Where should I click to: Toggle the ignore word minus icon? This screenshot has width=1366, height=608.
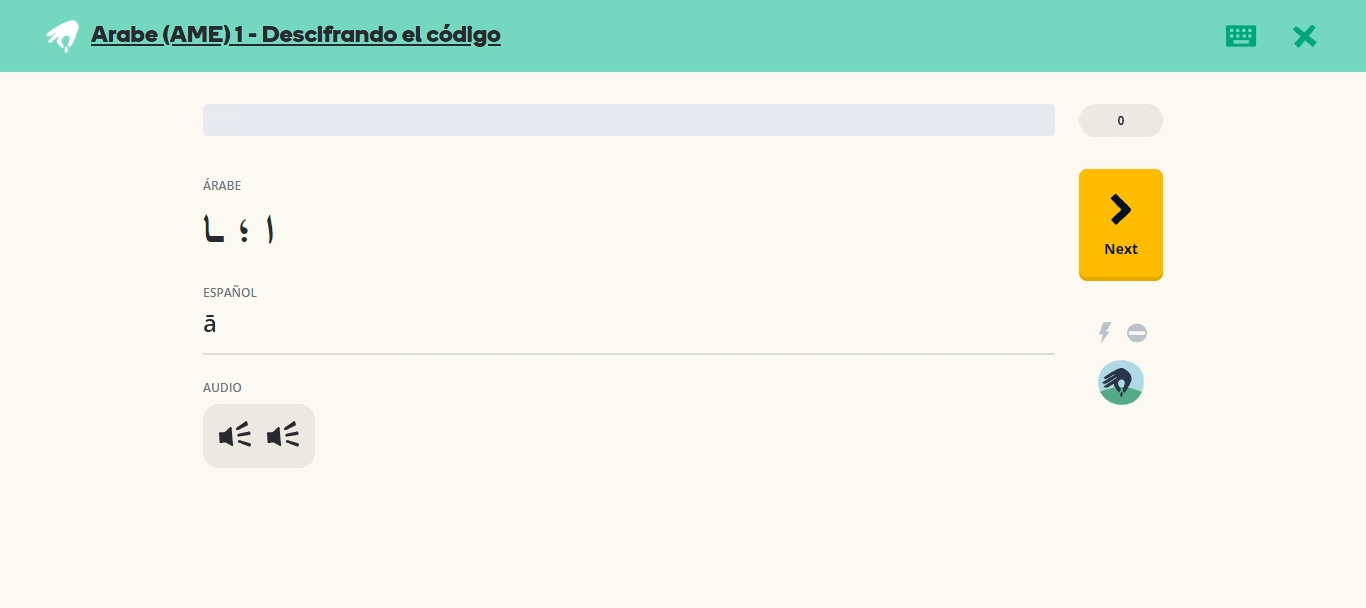pyautogui.click(x=1137, y=333)
